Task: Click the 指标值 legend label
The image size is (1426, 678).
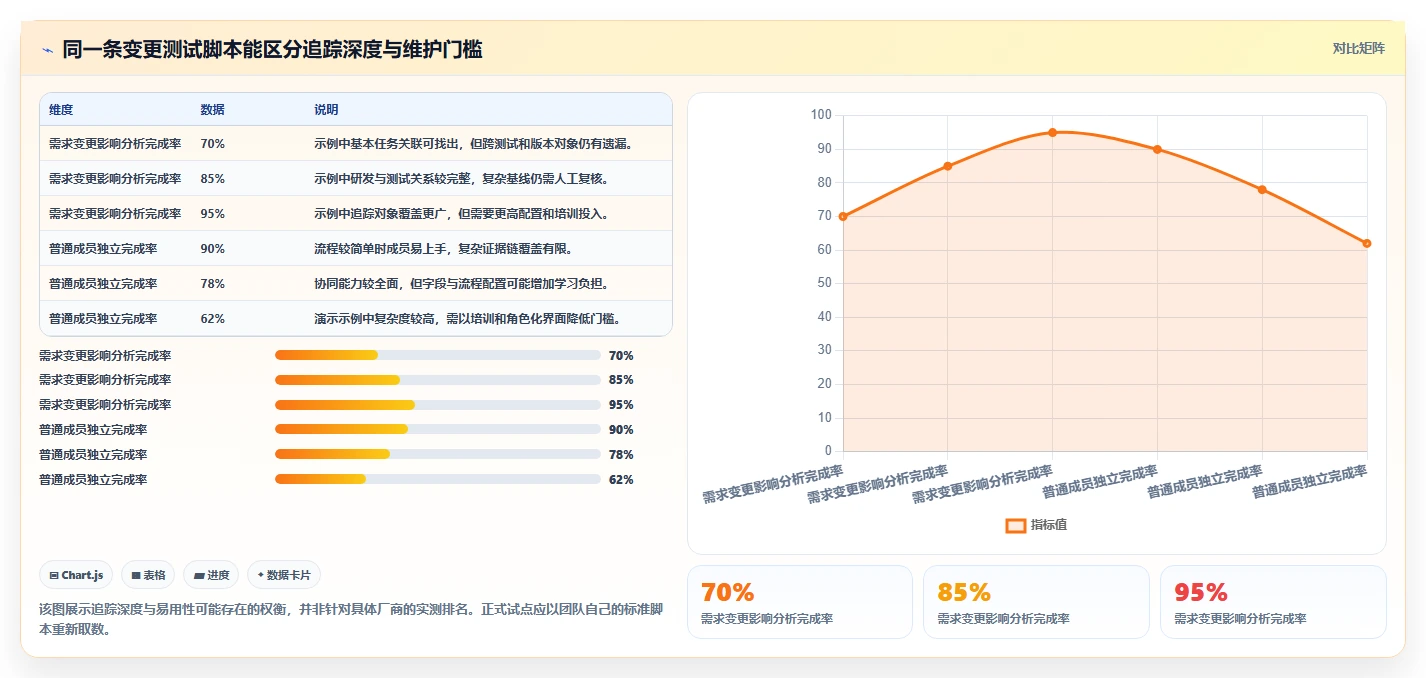Action: (1048, 525)
